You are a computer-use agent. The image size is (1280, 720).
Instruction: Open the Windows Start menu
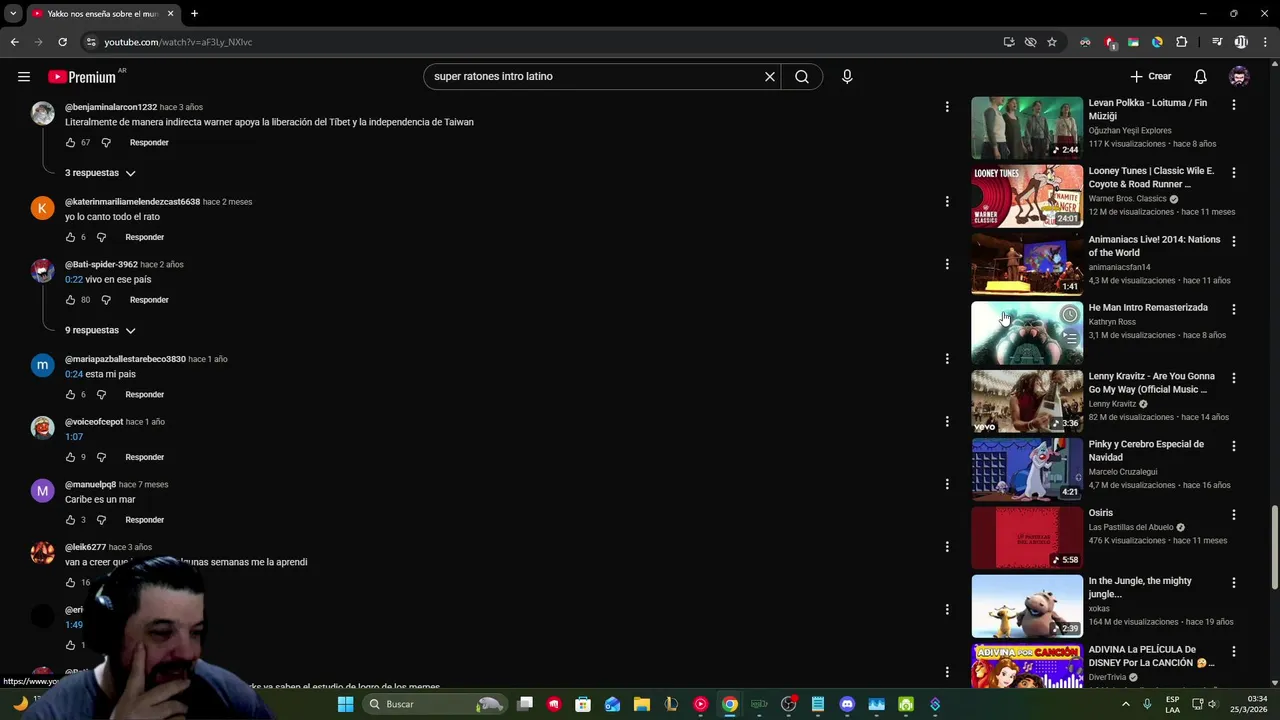345,704
